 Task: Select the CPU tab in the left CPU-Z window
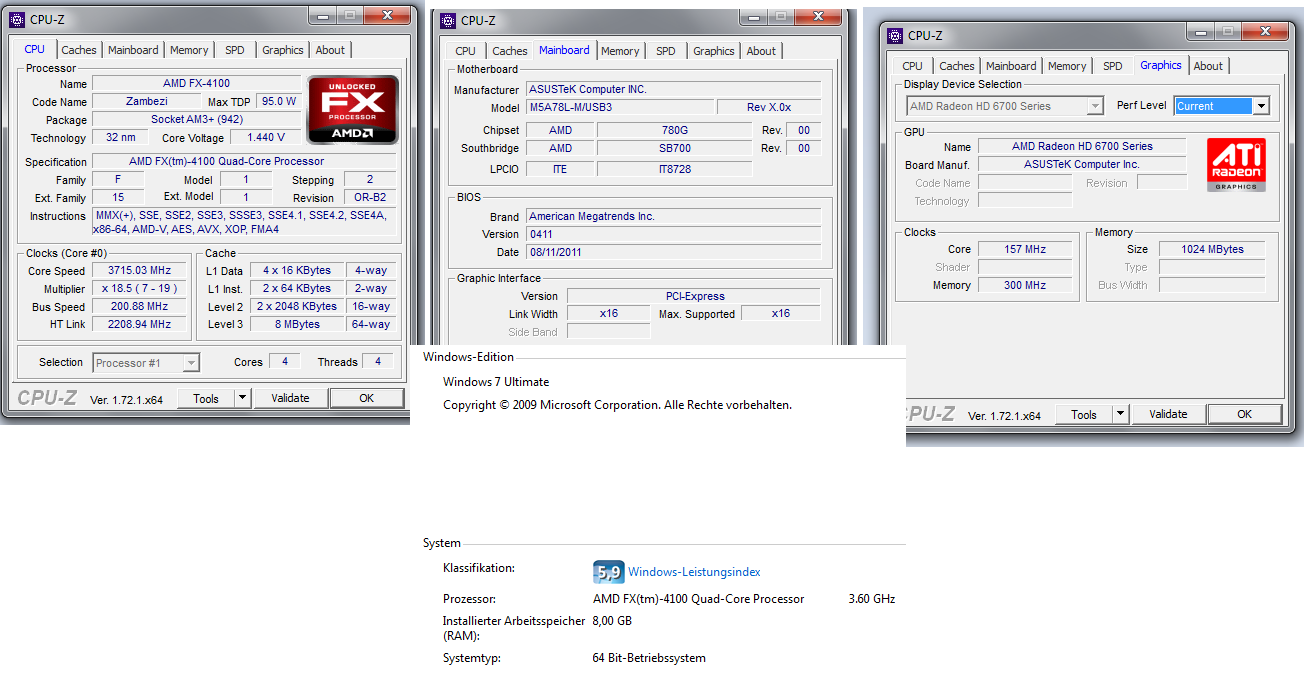35,49
